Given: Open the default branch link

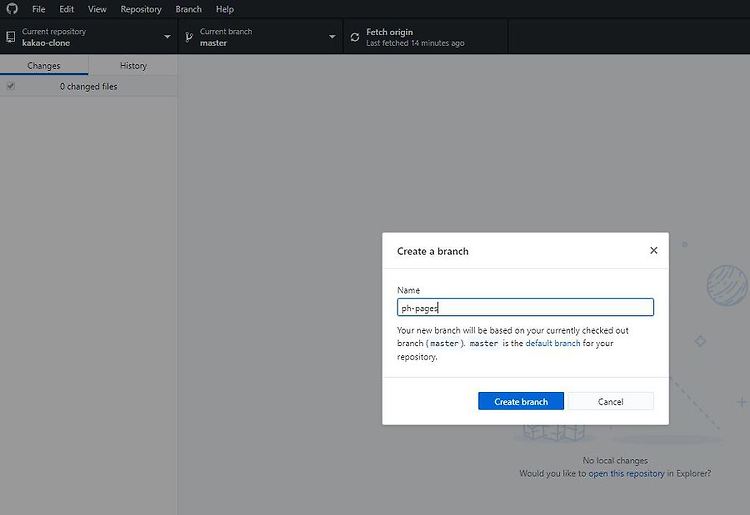Looking at the screenshot, I should pos(552,343).
